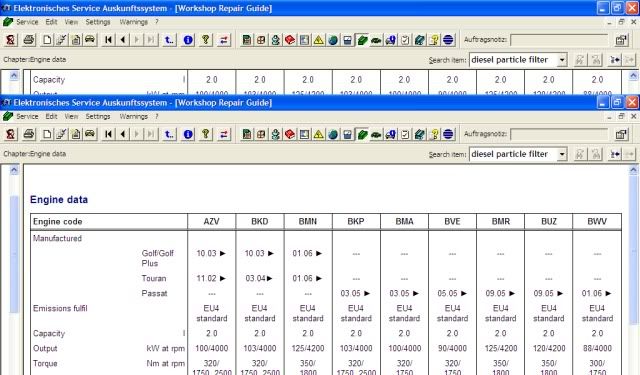Viewport: 640px width, 375px height.
Task: Click the blank page icon, lower window
Action: point(47,134)
